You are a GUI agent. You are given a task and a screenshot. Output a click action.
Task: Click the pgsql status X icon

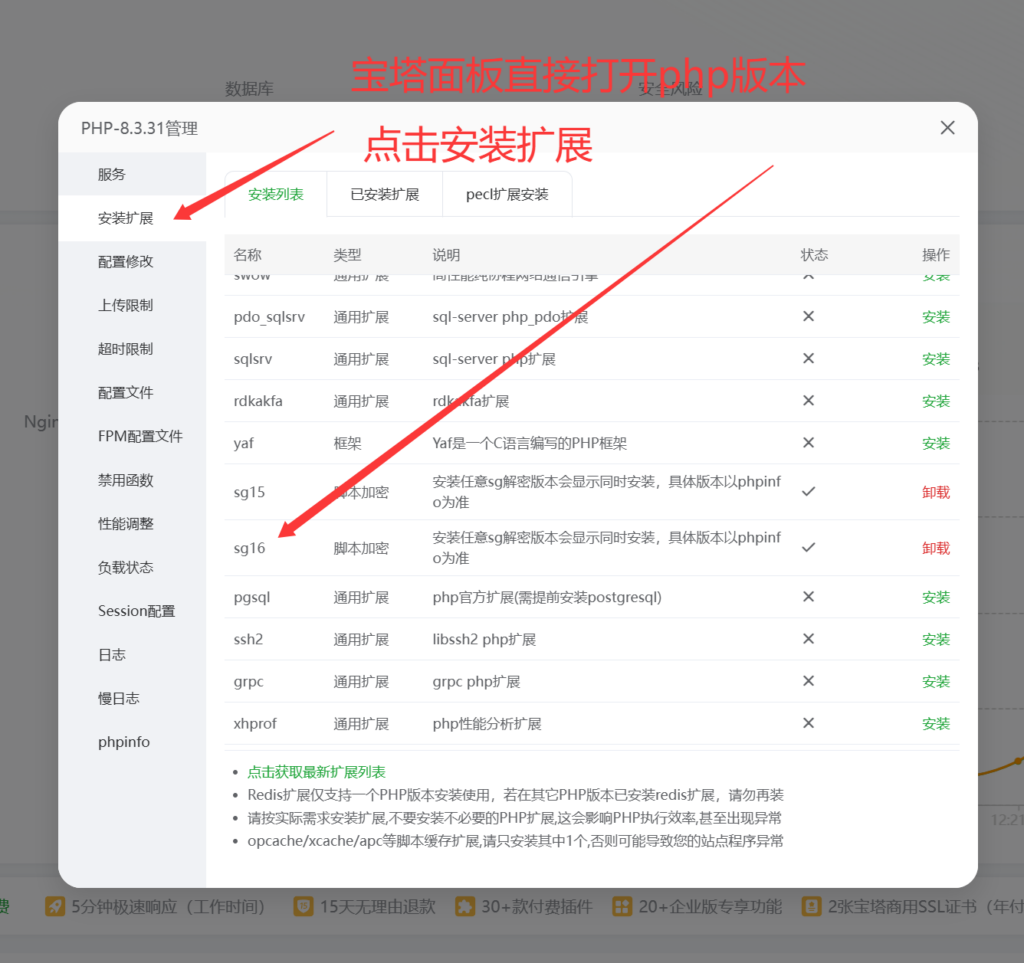[x=808, y=597]
